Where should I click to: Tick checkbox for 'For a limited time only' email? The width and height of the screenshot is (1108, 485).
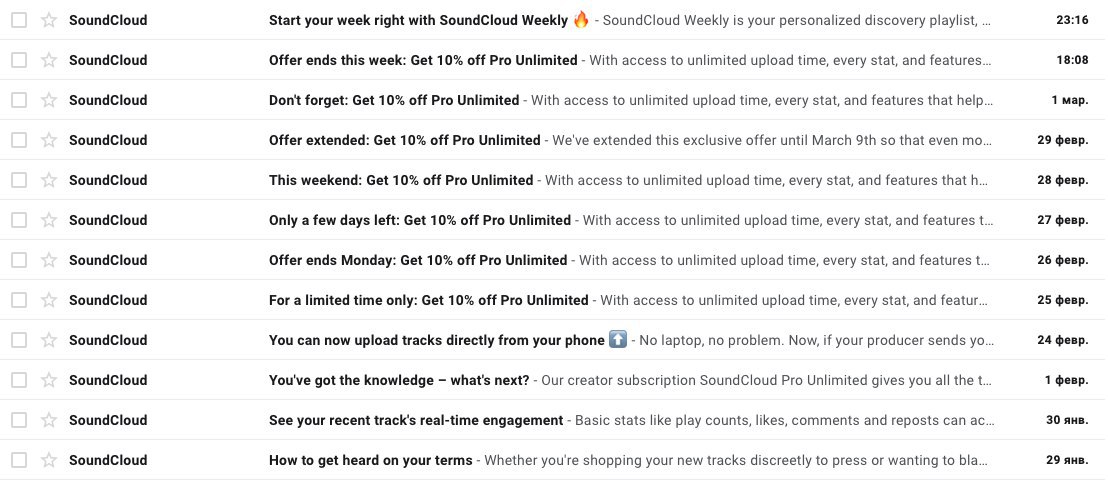[x=19, y=300]
